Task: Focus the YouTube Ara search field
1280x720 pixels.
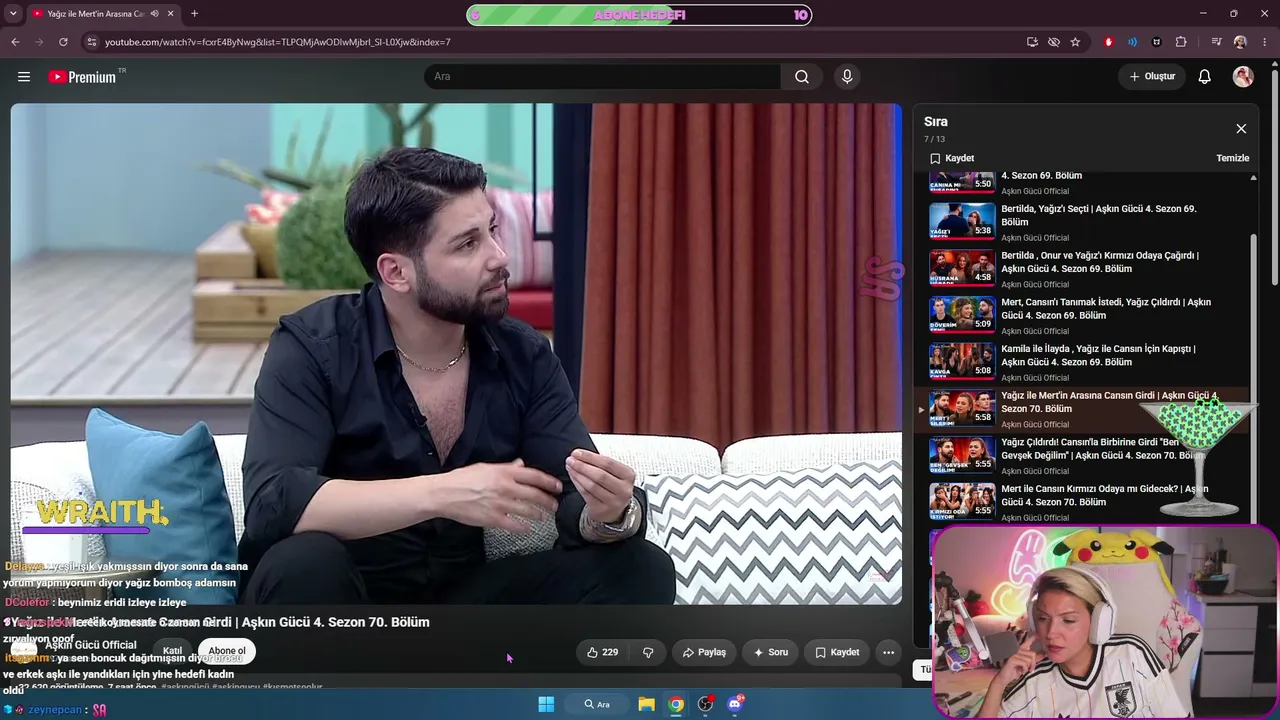Action: pyautogui.click(x=603, y=77)
